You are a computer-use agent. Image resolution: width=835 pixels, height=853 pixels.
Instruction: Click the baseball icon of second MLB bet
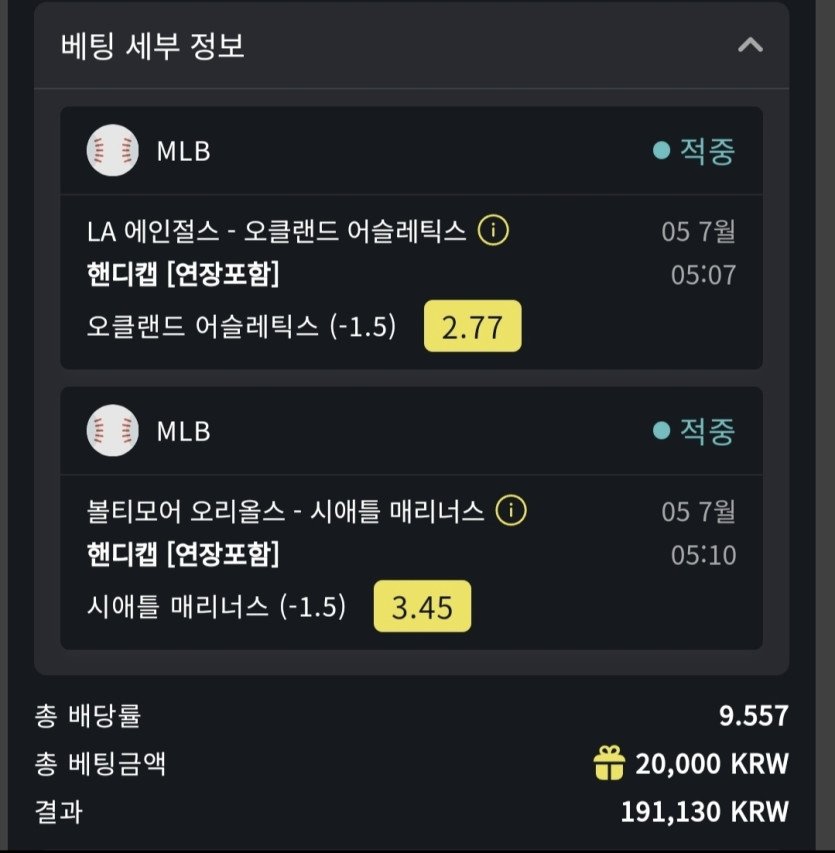113,430
